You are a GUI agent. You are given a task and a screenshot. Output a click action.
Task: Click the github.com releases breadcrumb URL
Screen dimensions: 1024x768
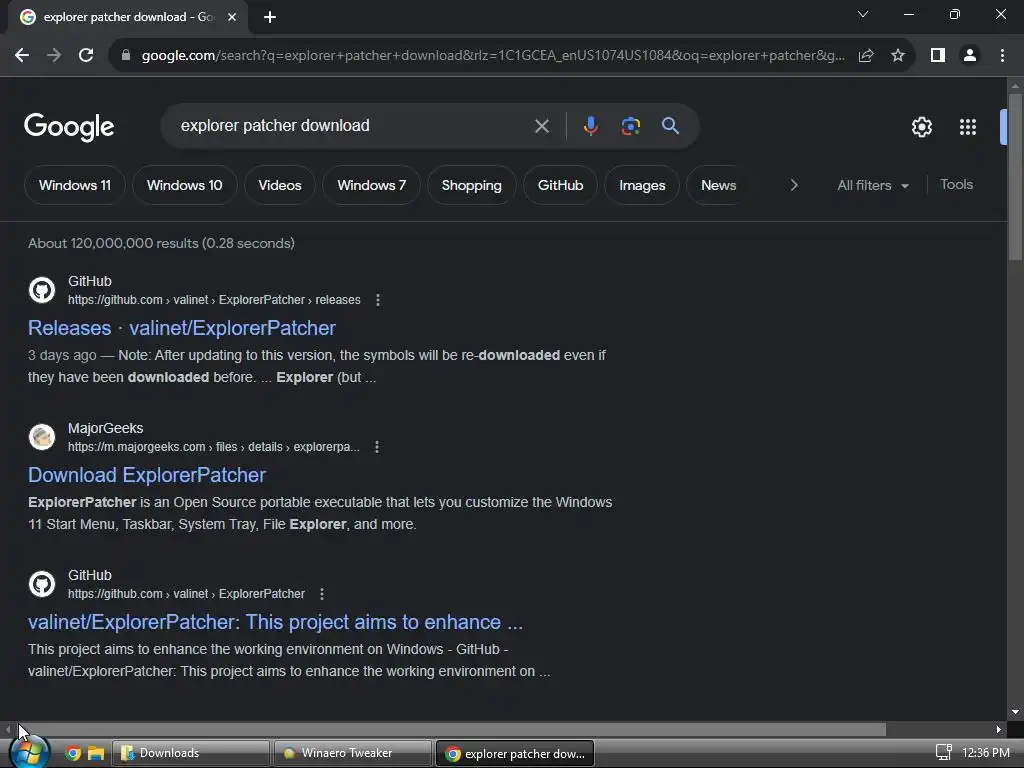pyautogui.click(x=214, y=300)
